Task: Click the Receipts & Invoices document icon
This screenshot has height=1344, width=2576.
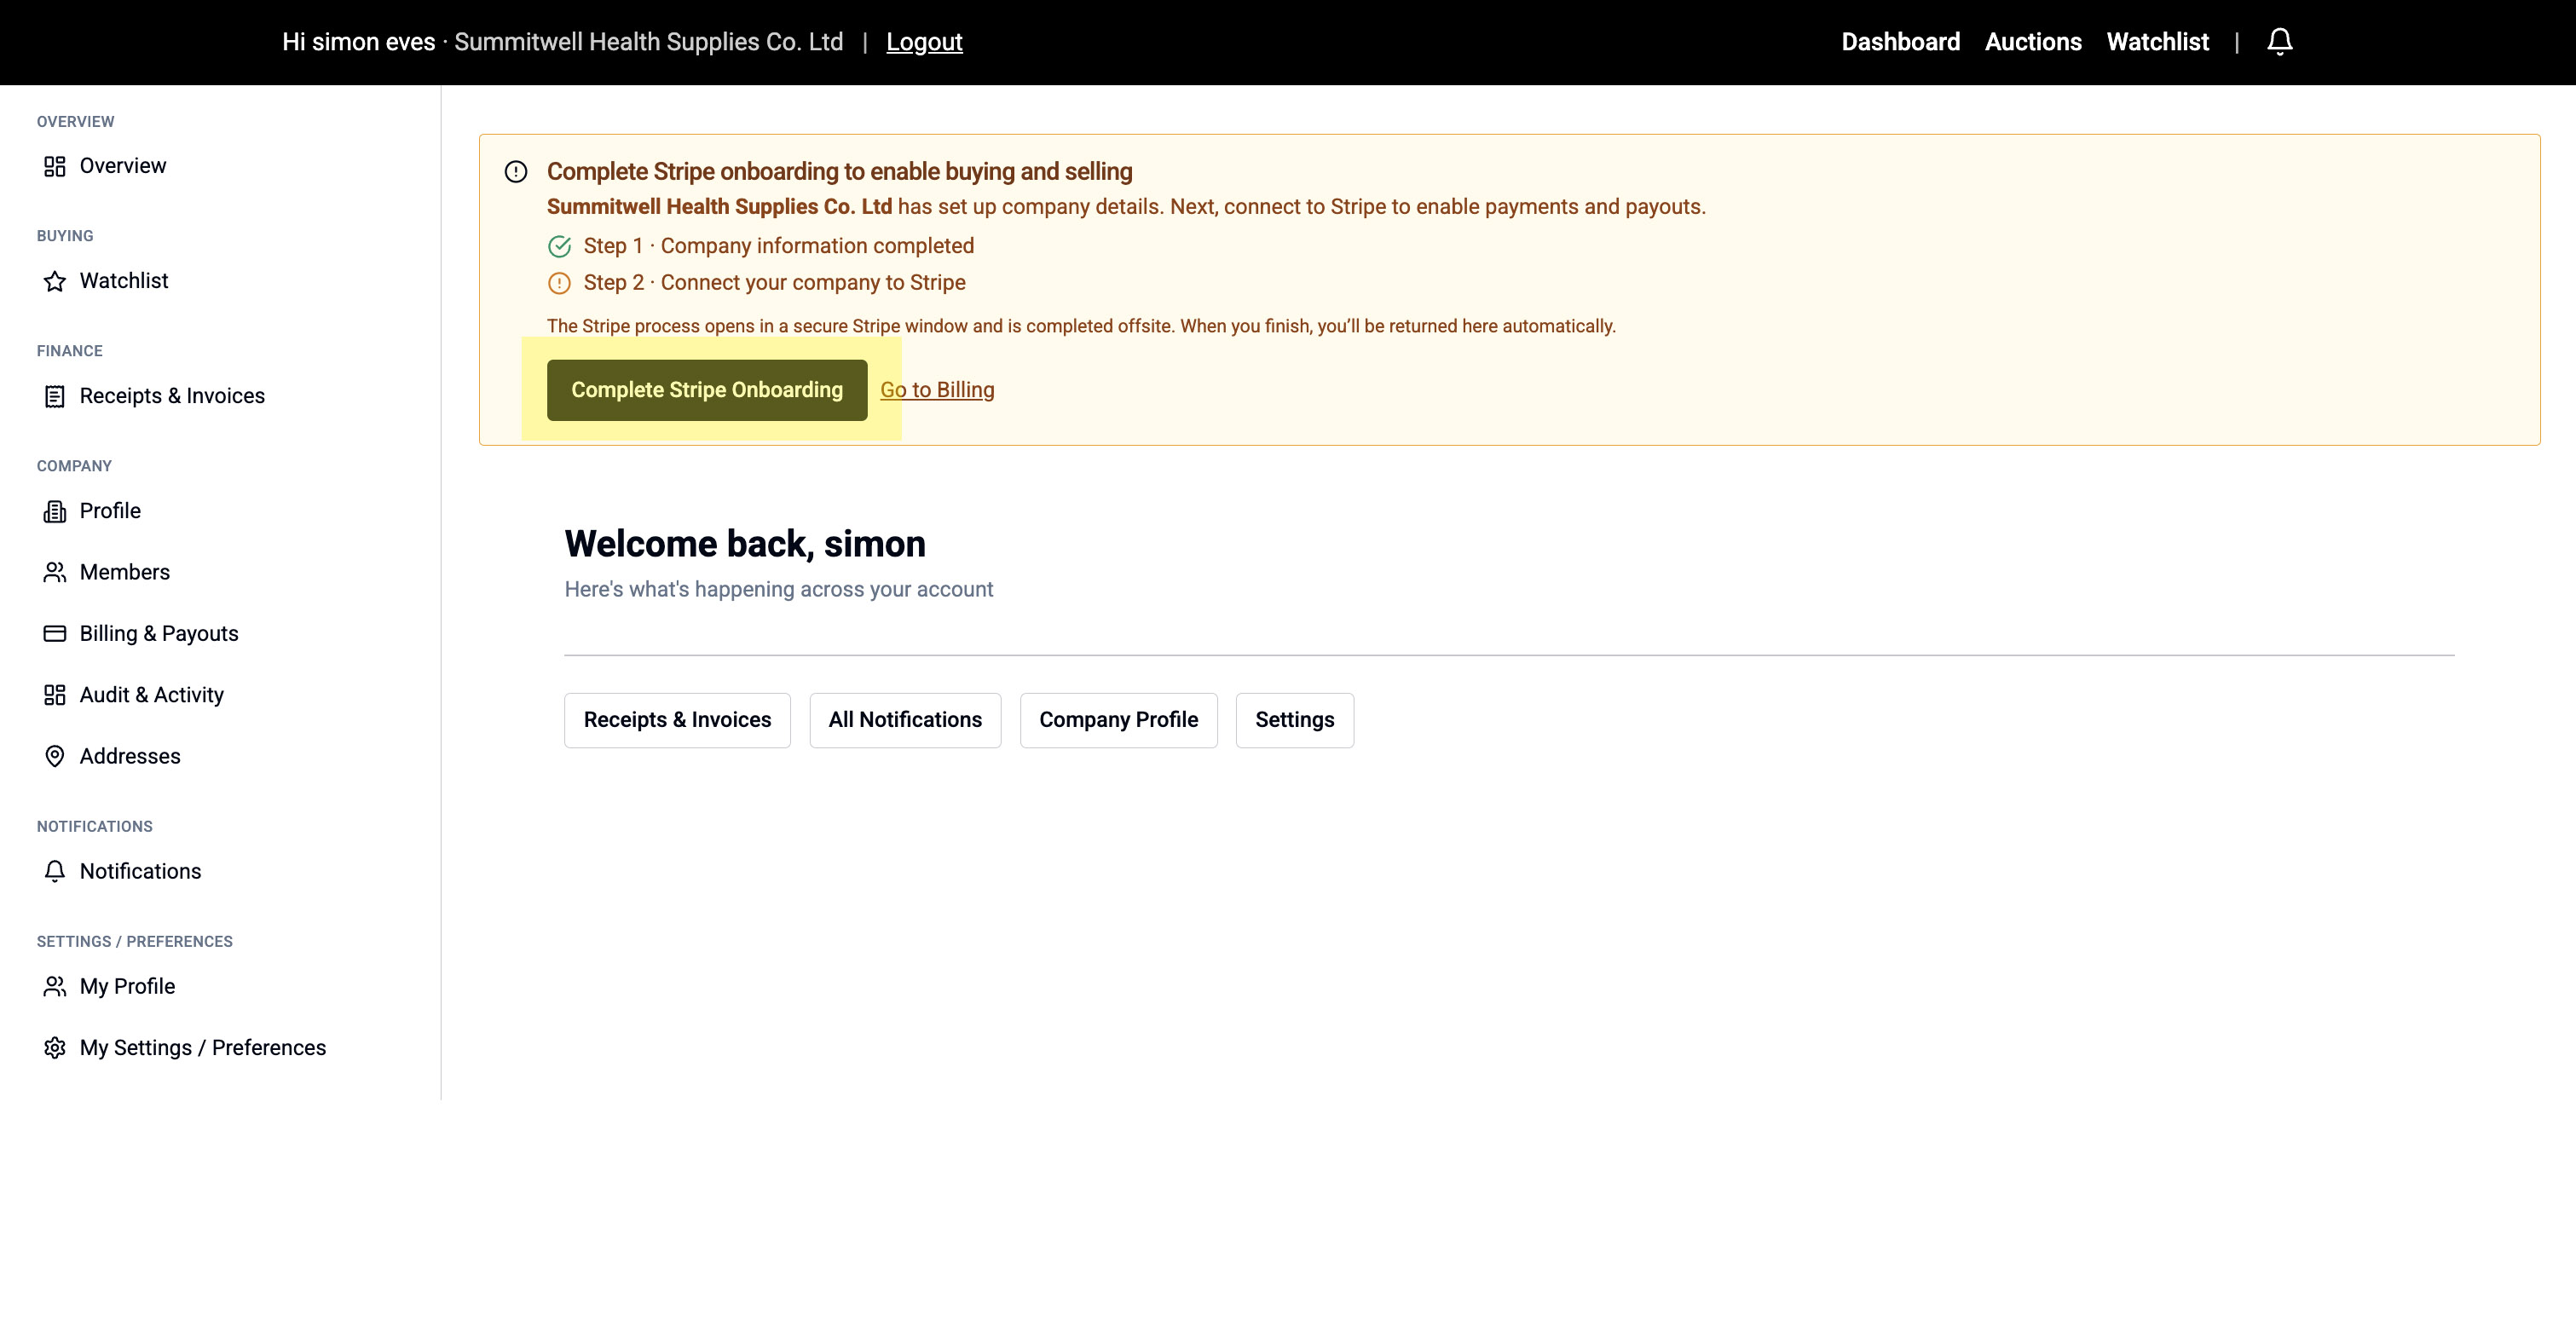Action: pos(55,396)
